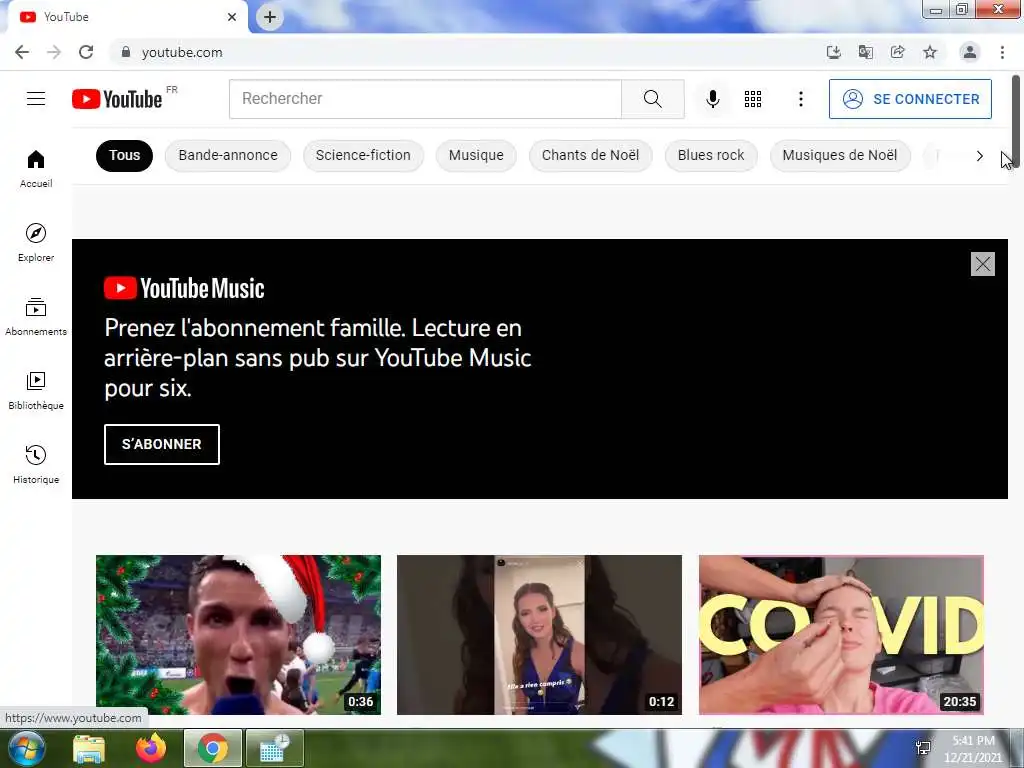Viewport: 1024px width, 768px height.
Task: Click the magnifier search button
Action: tap(652, 99)
